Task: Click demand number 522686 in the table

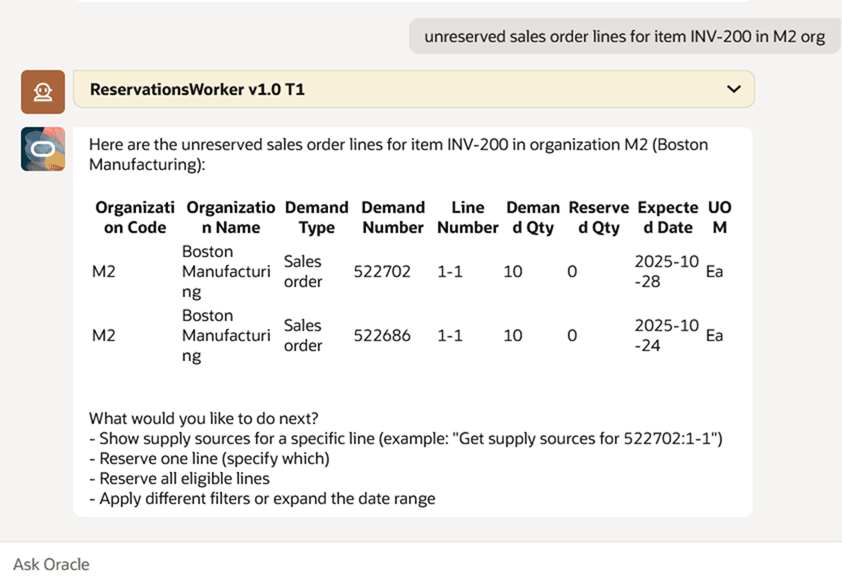Action: click(382, 335)
